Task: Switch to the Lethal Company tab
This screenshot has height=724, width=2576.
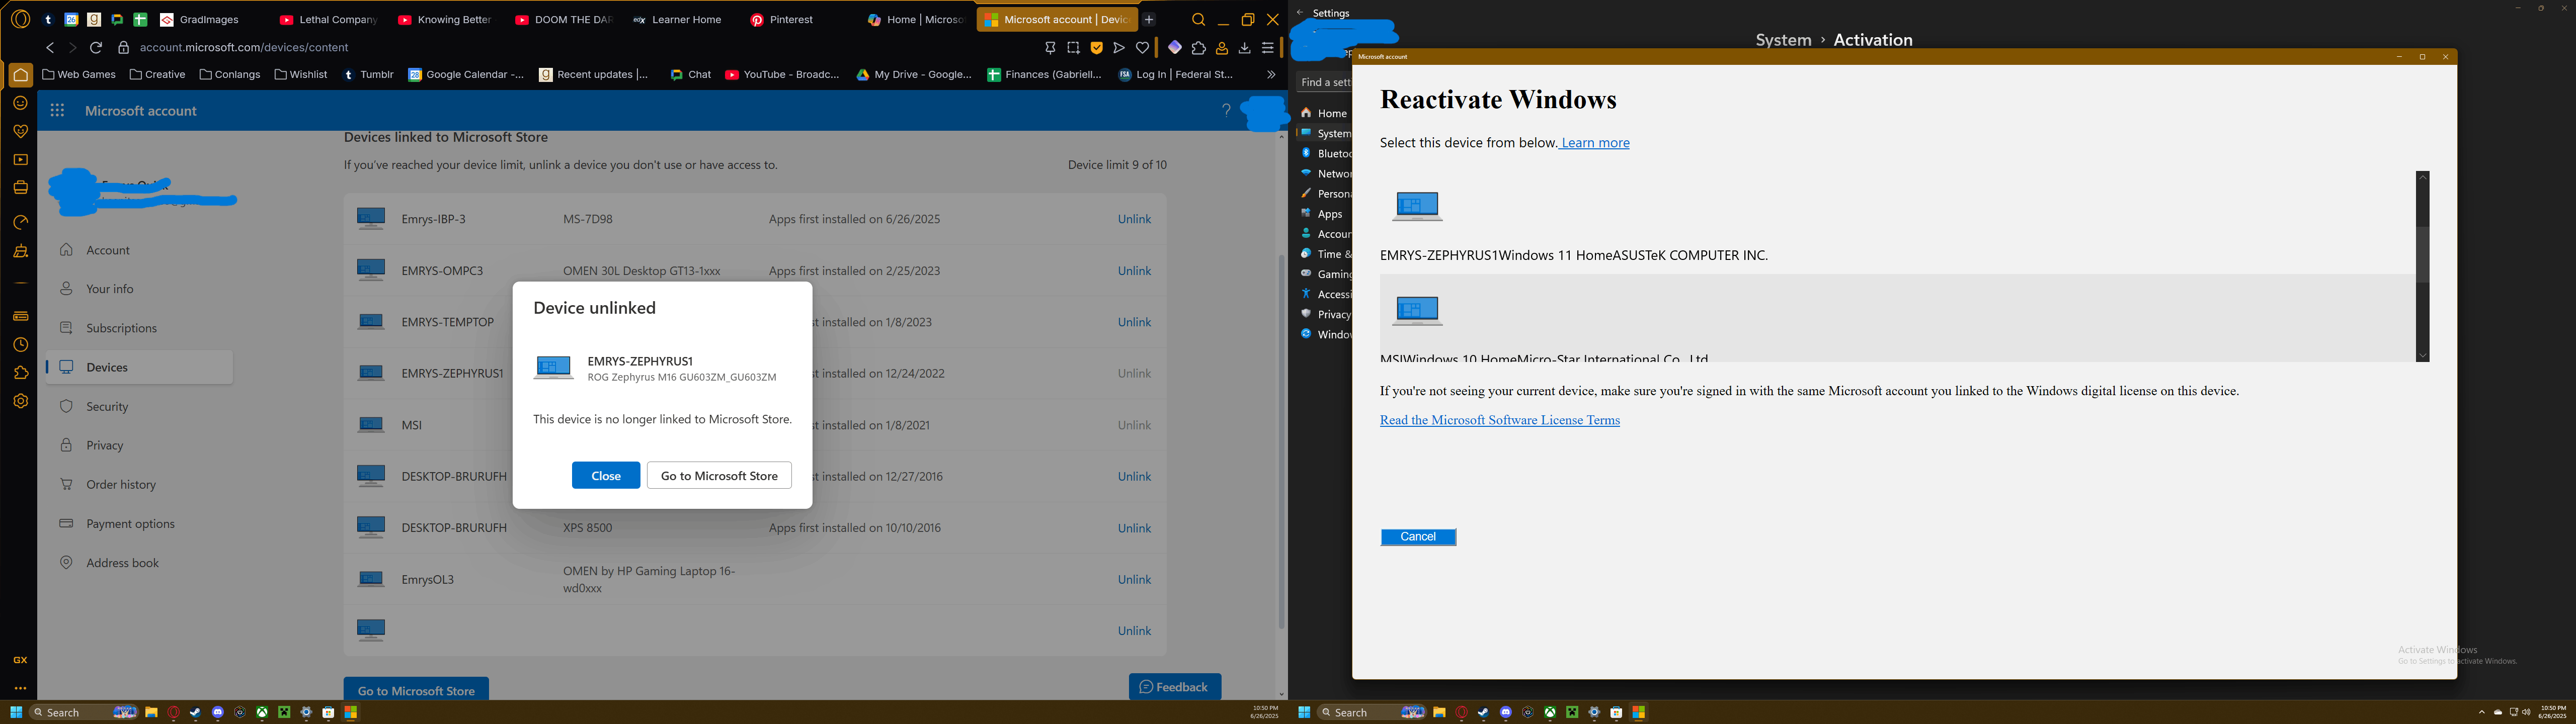Action: tap(329, 20)
